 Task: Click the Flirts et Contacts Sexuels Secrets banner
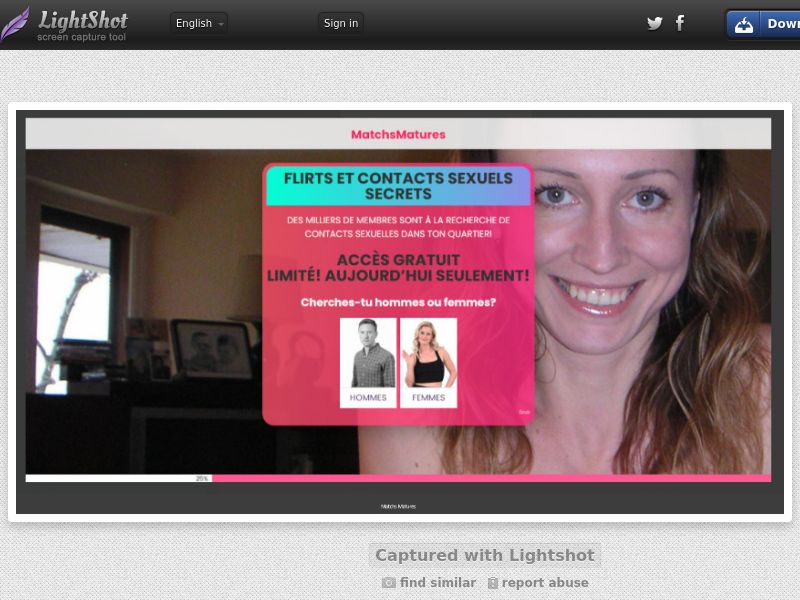tap(398, 186)
